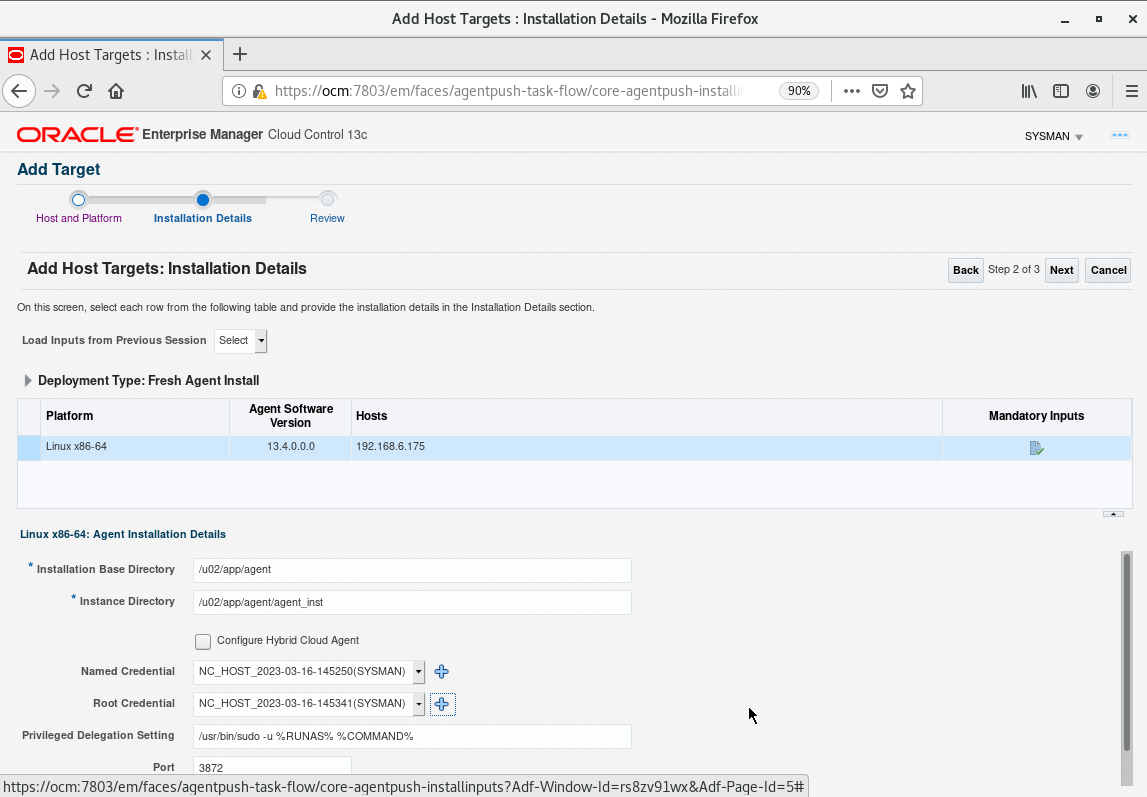This screenshot has height=797, width=1147.
Task: Cancel the Add Host Targets wizard
Action: pyautogui.click(x=1108, y=271)
